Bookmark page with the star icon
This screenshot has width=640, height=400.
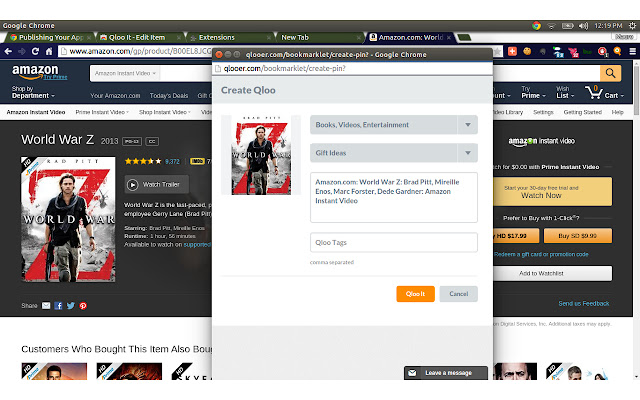[x=497, y=51]
